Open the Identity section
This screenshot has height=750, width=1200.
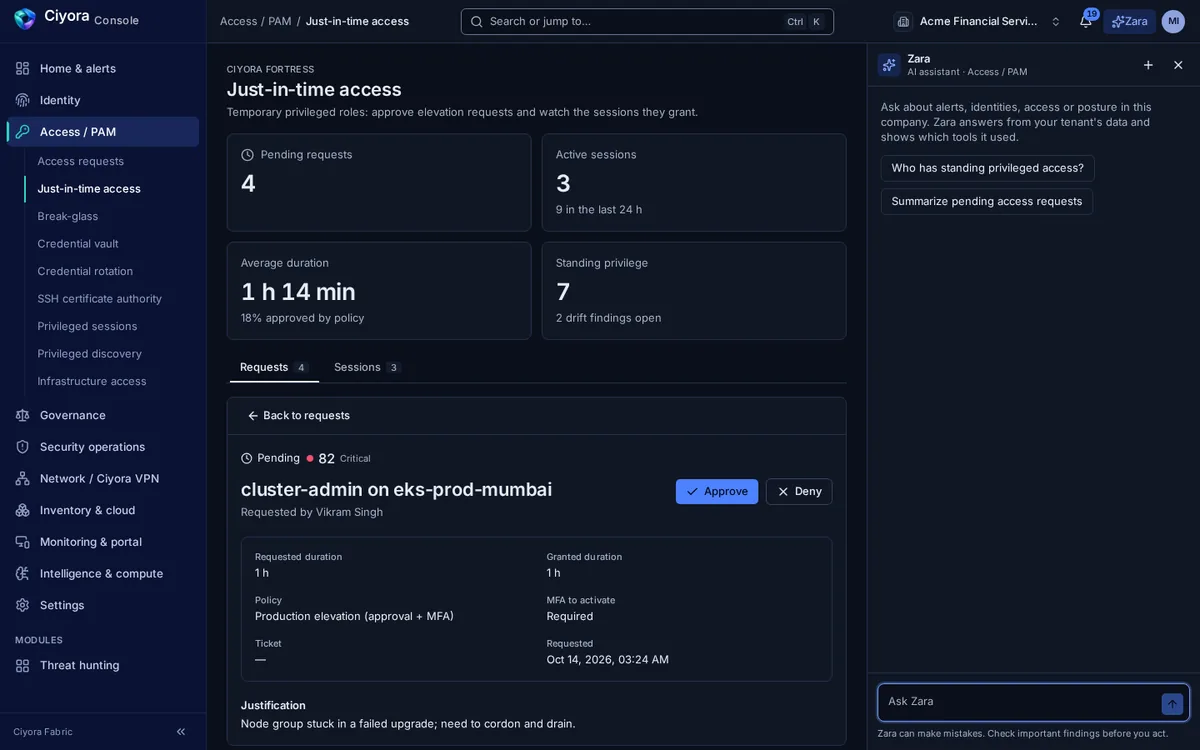click(x=103, y=100)
